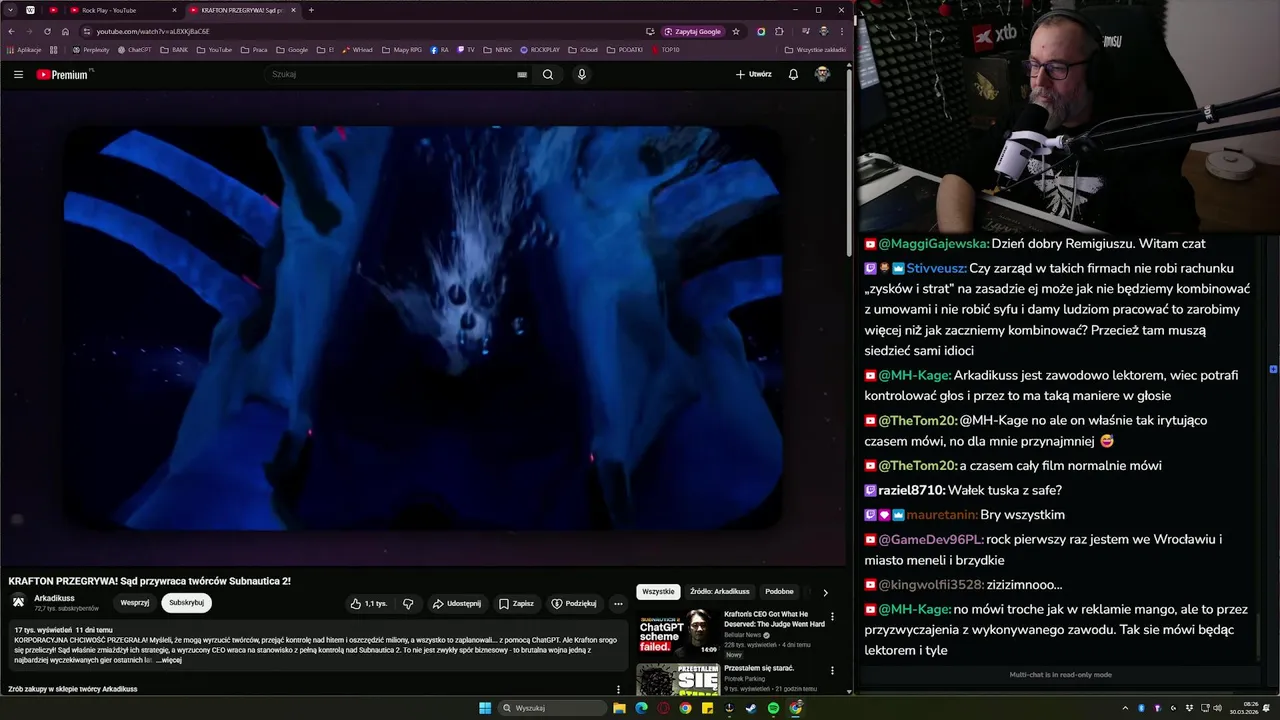Open the Przestałem się starać thumbnail
Screen dimensions: 1280x720
coord(678,679)
